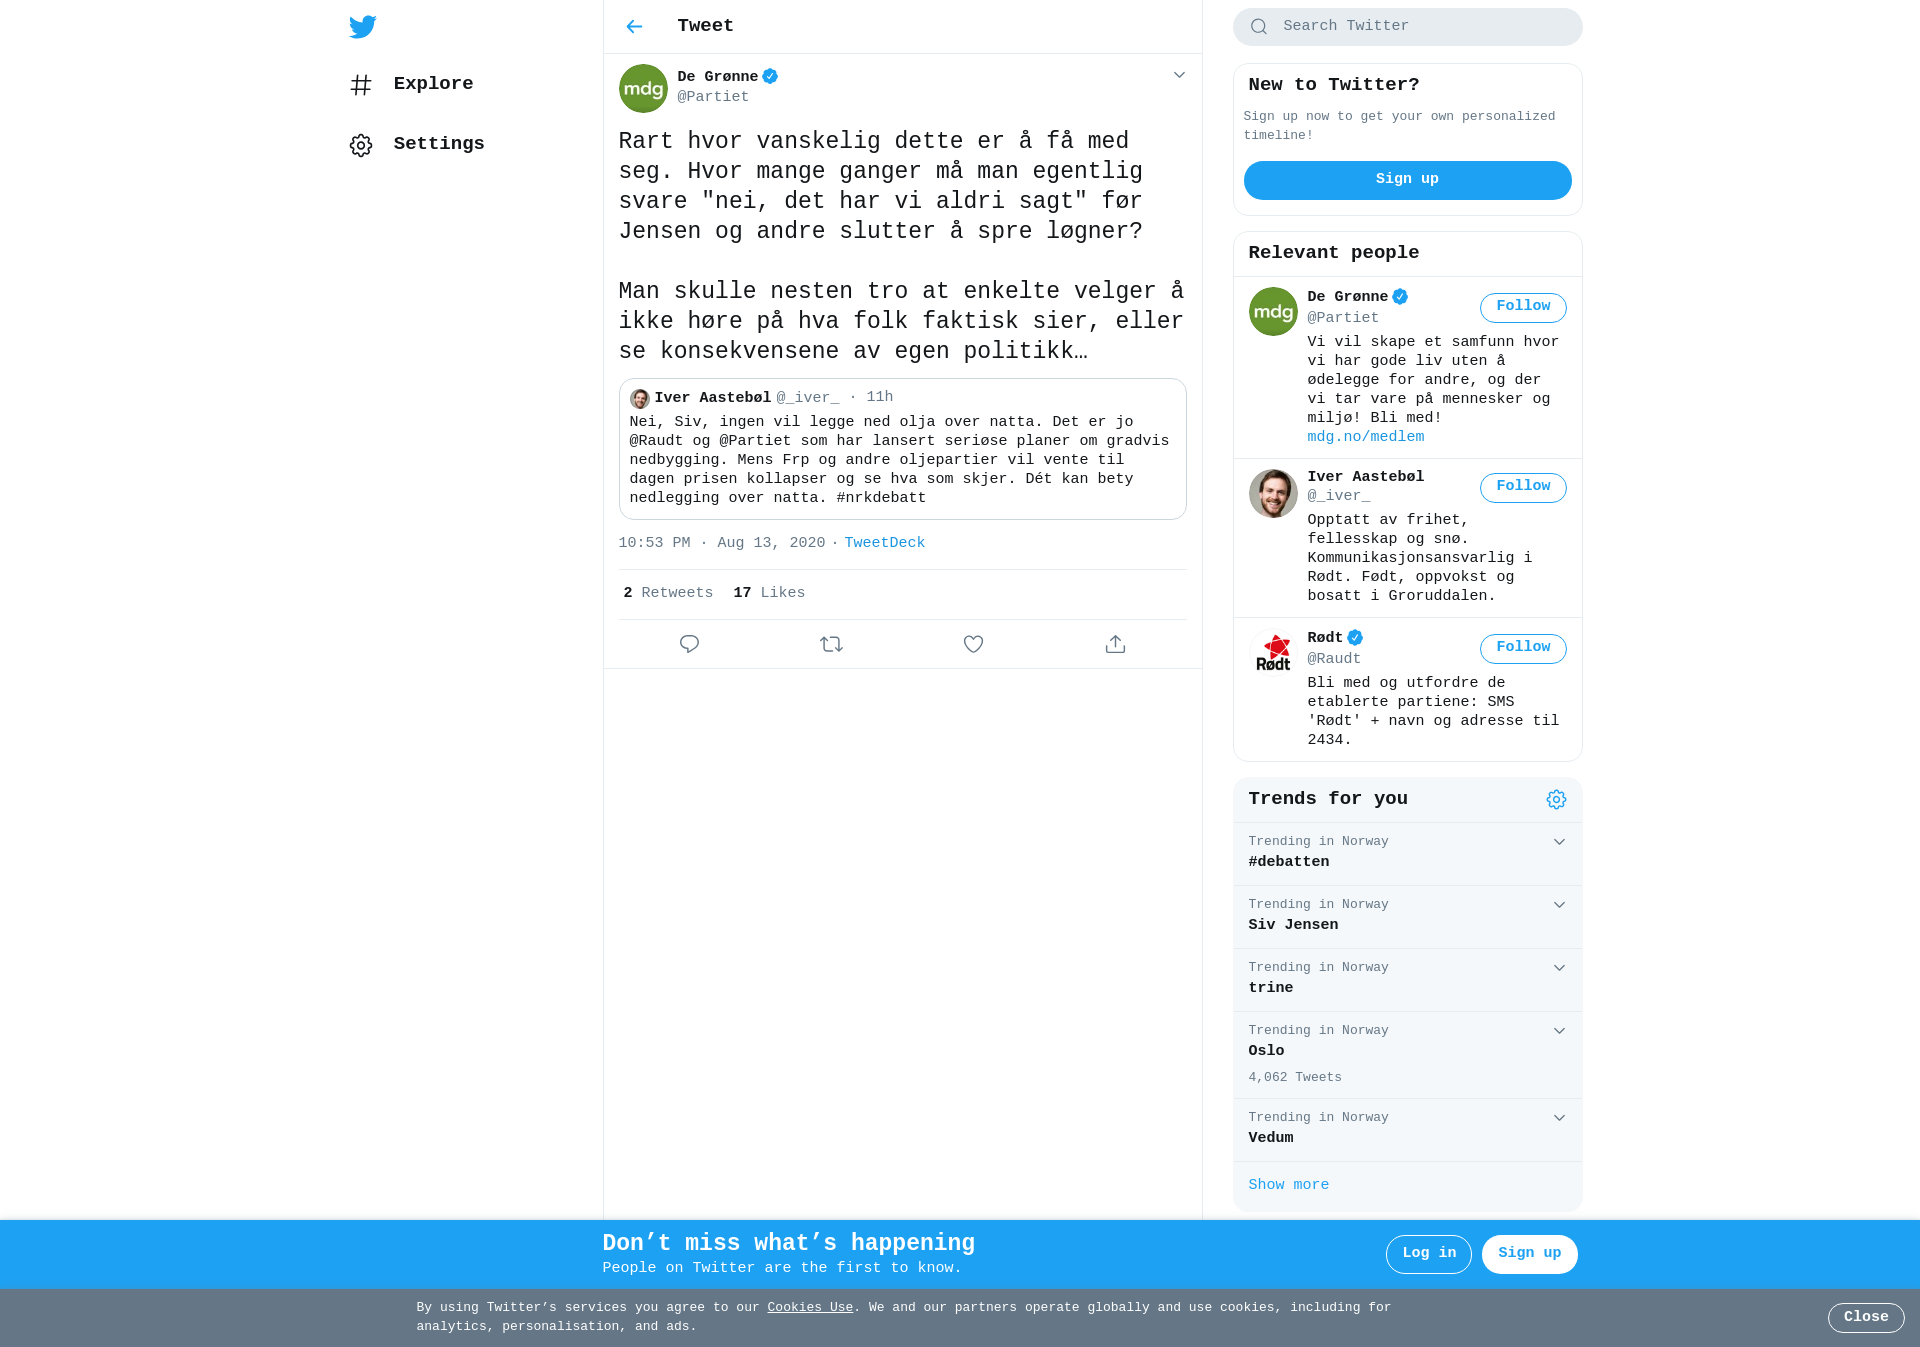Viewport: 1920px width, 1347px height.
Task: Expand options for Siv Jensen trend
Action: point(1559,905)
